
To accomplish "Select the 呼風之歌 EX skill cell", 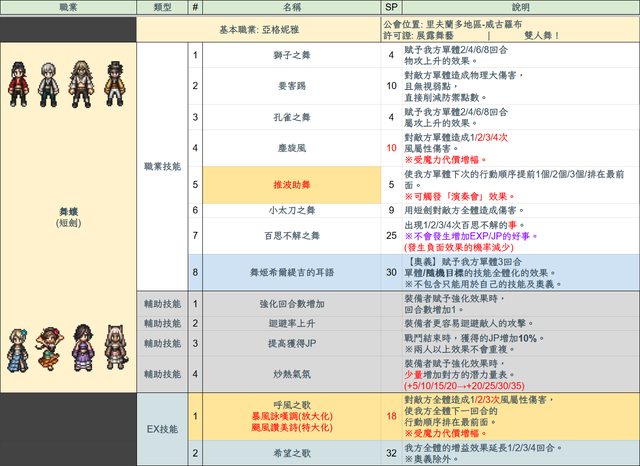I will point(293,415).
